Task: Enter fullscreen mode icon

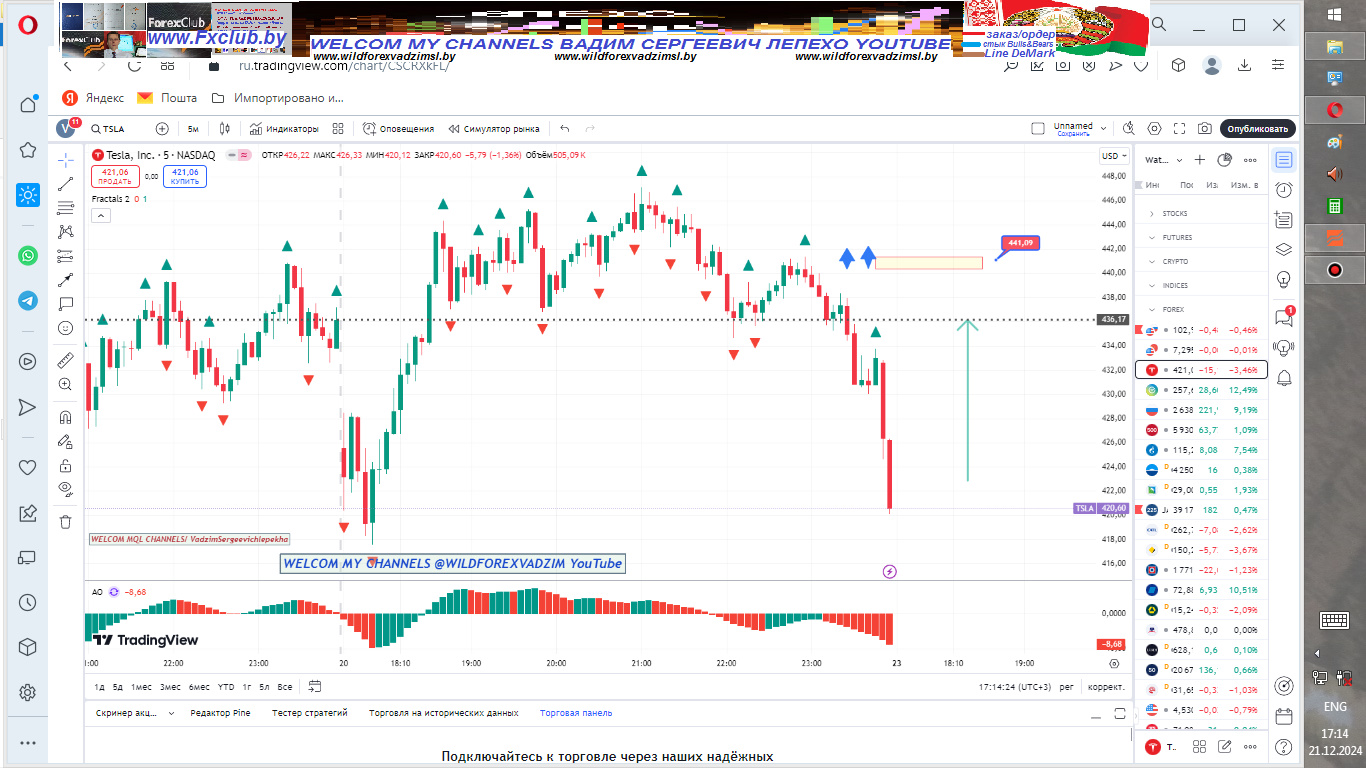Action: (1181, 129)
